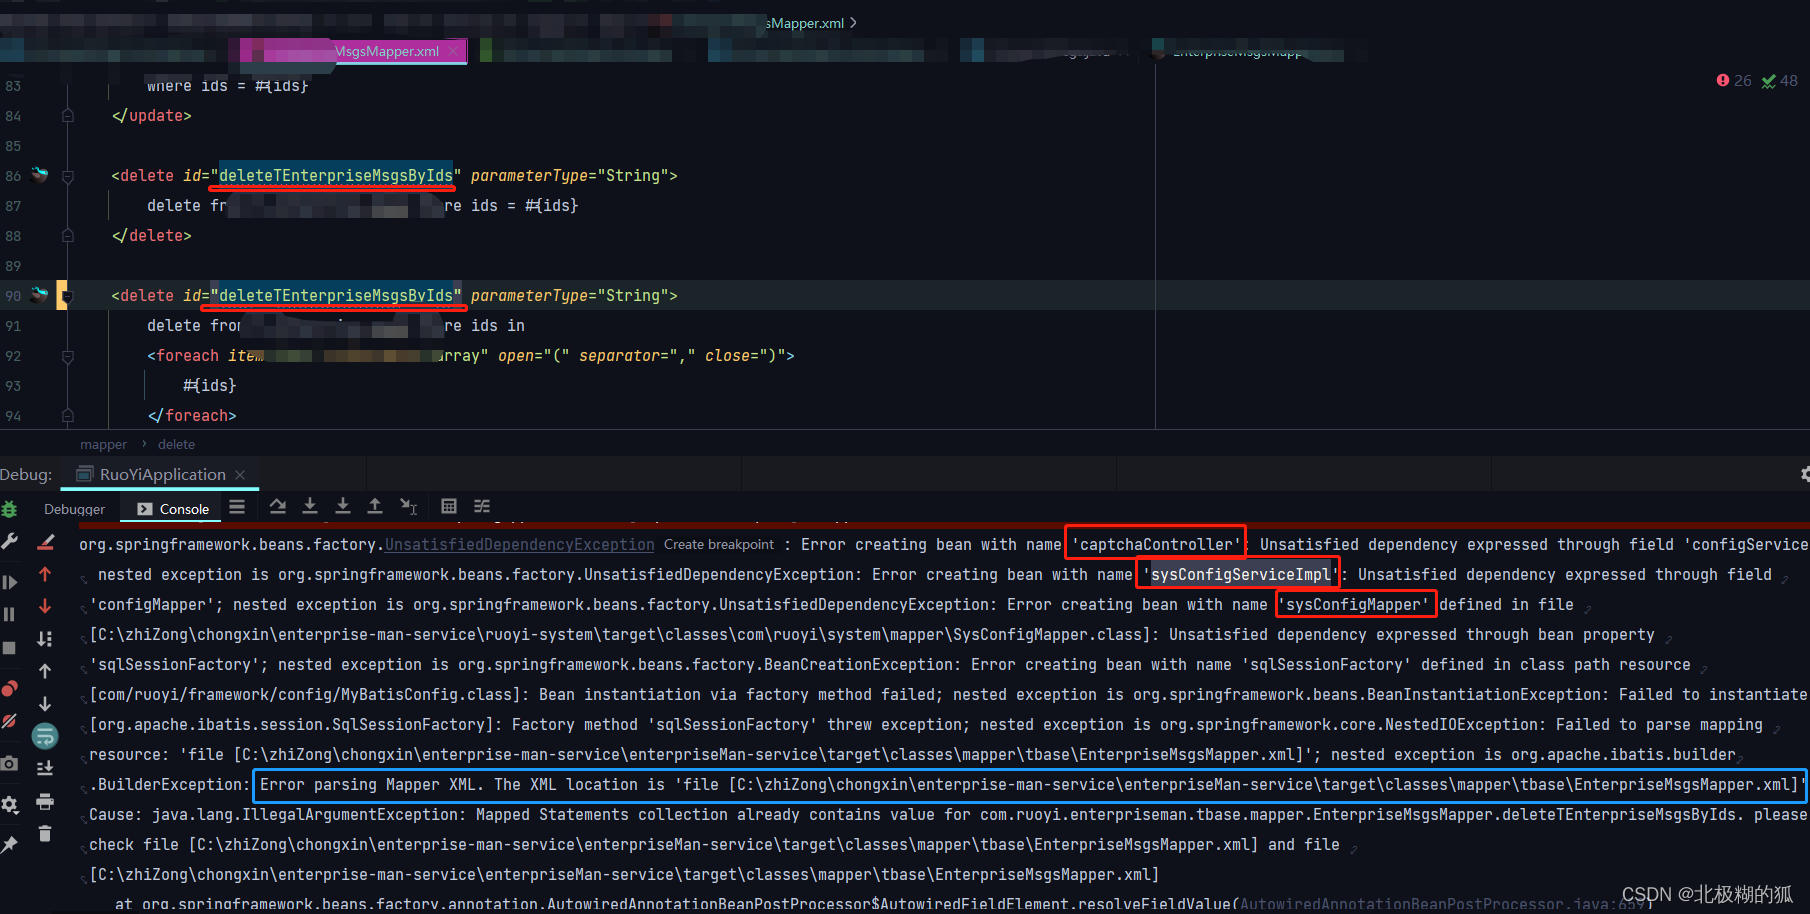The image size is (1810, 914).
Task: Print the console contents
Action: click(45, 803)
